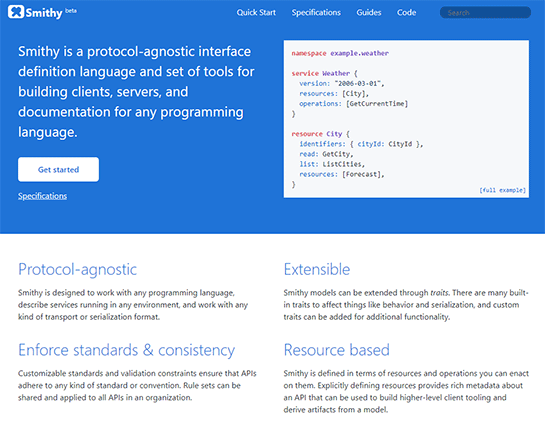
Task: Open the Code navigation link
Action: (406, 13)
